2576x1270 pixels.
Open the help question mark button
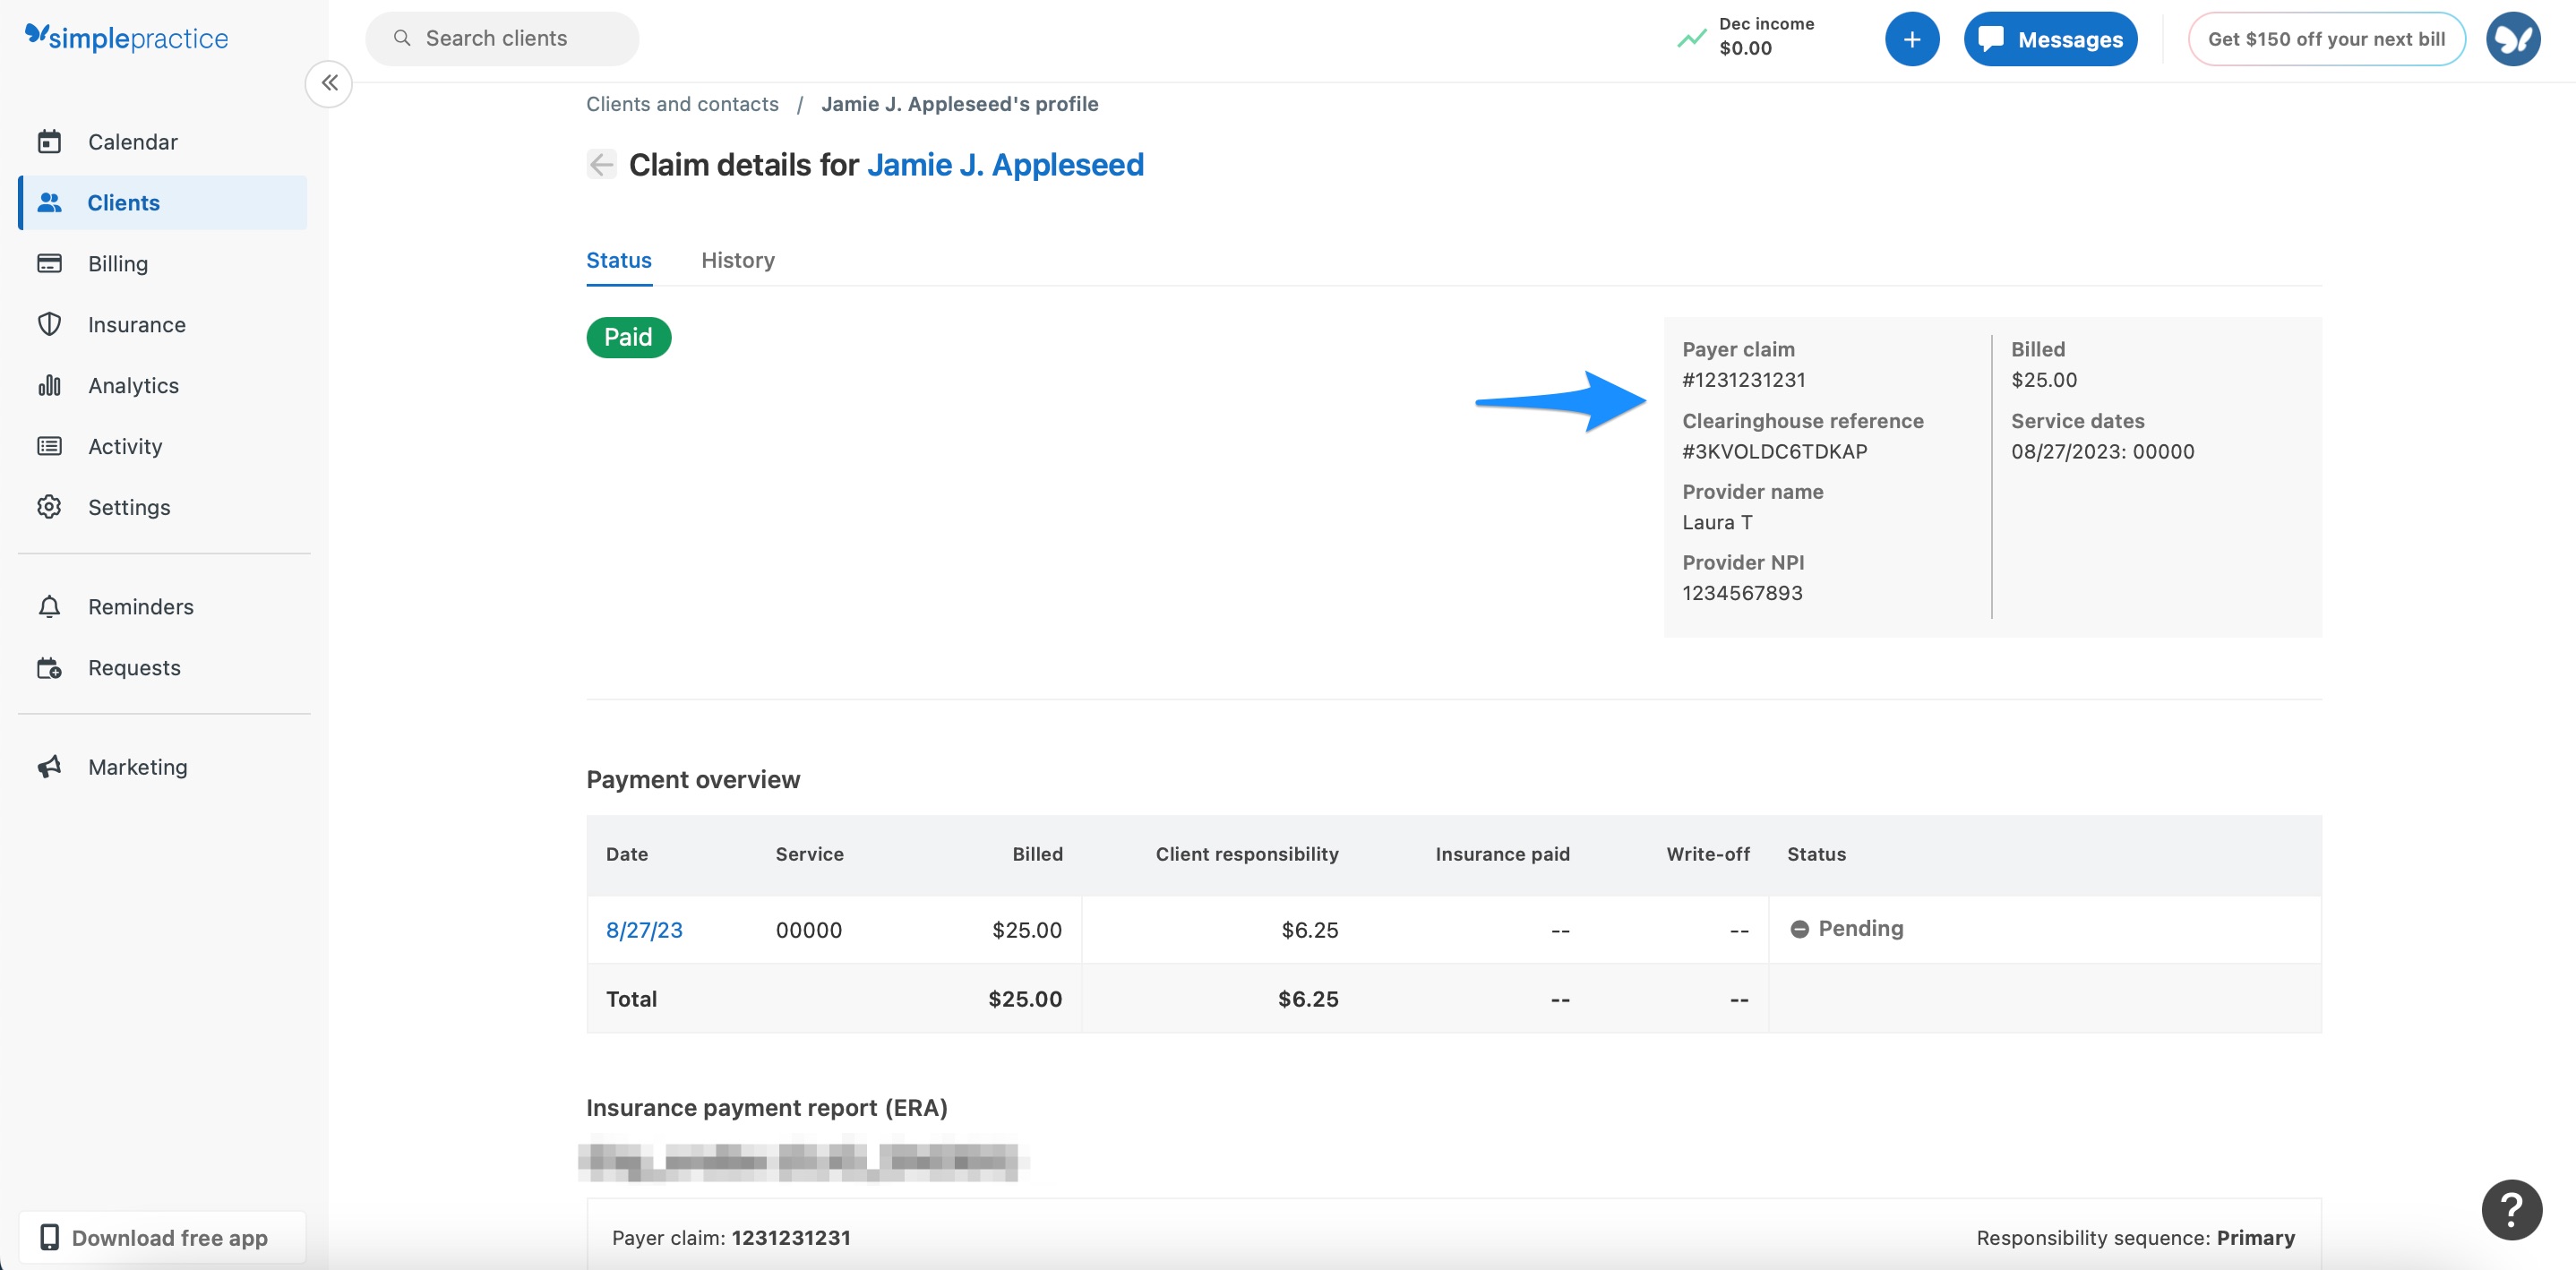coord(2511,1209)
